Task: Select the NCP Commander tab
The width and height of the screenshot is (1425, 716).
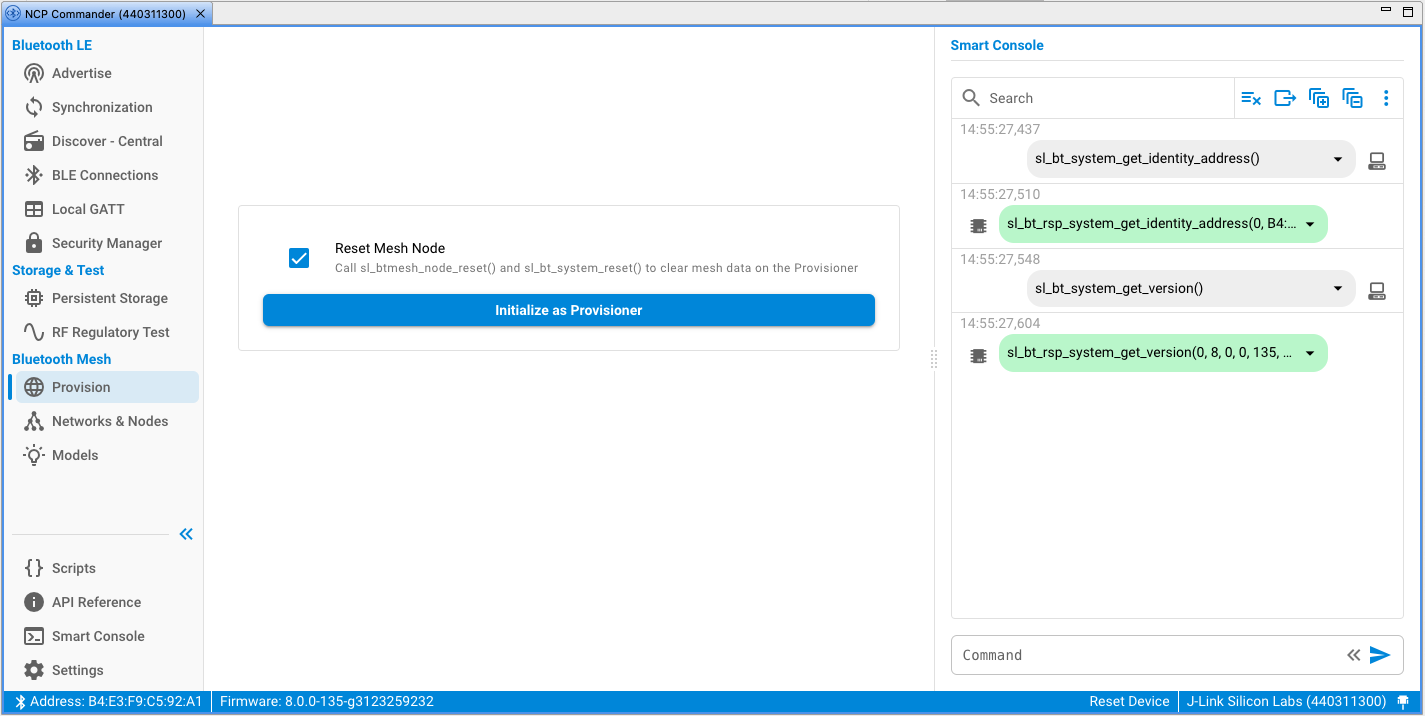Action: pyautogui.click(x=98, y=14)
